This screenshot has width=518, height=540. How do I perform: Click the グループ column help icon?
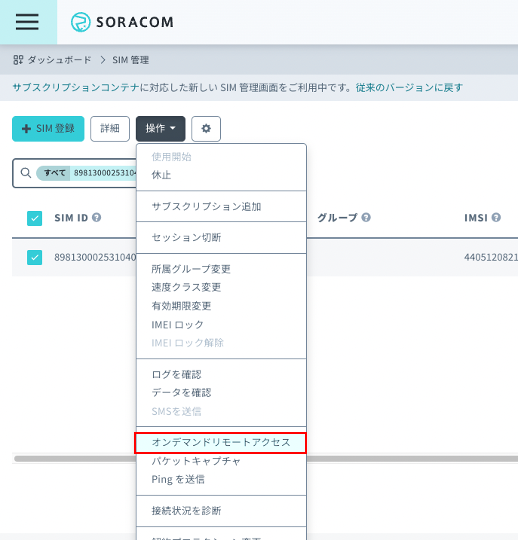366,217
